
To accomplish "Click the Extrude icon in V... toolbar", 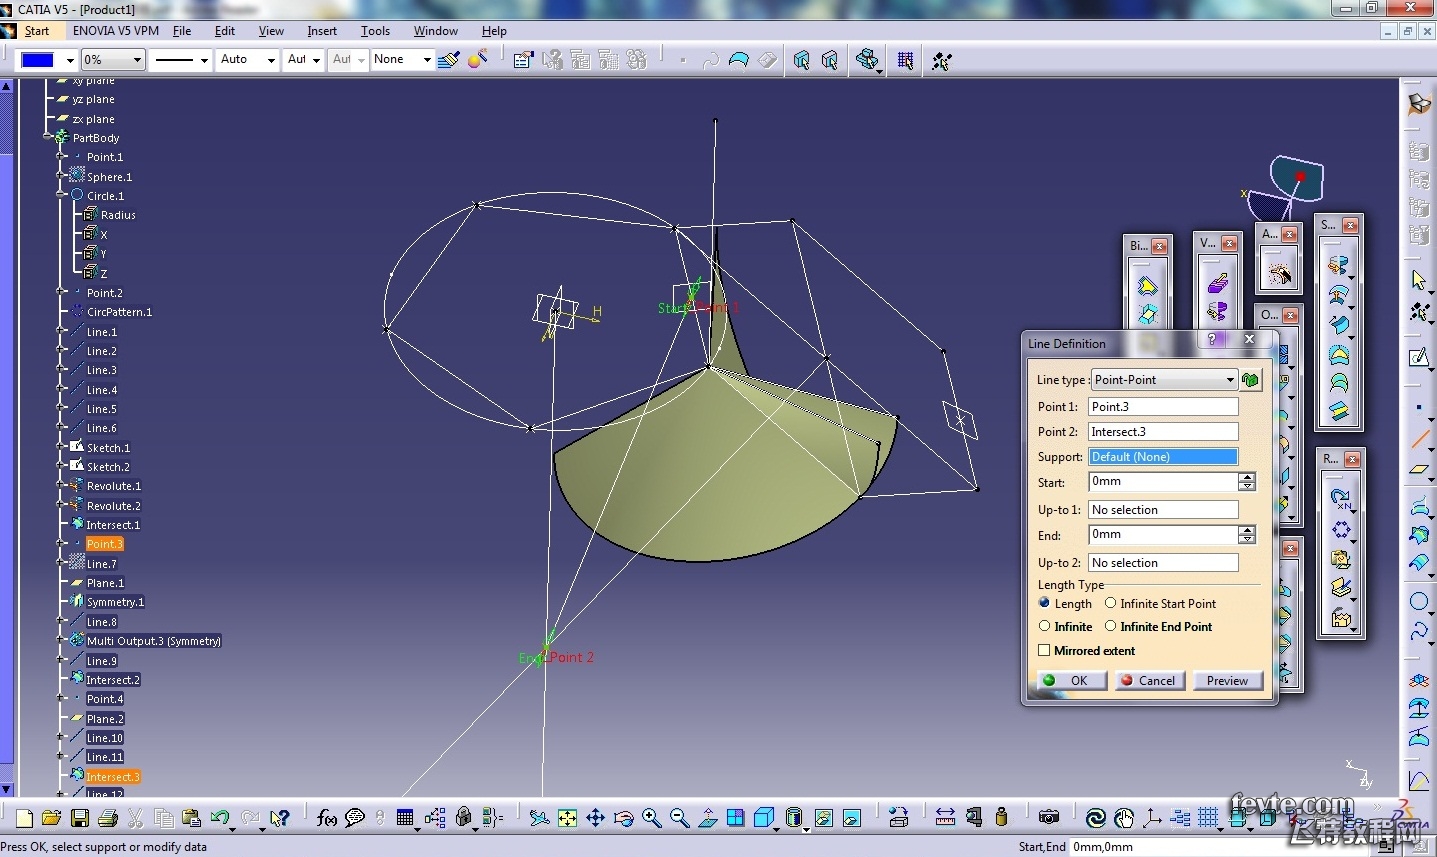I will (1217, 284).
